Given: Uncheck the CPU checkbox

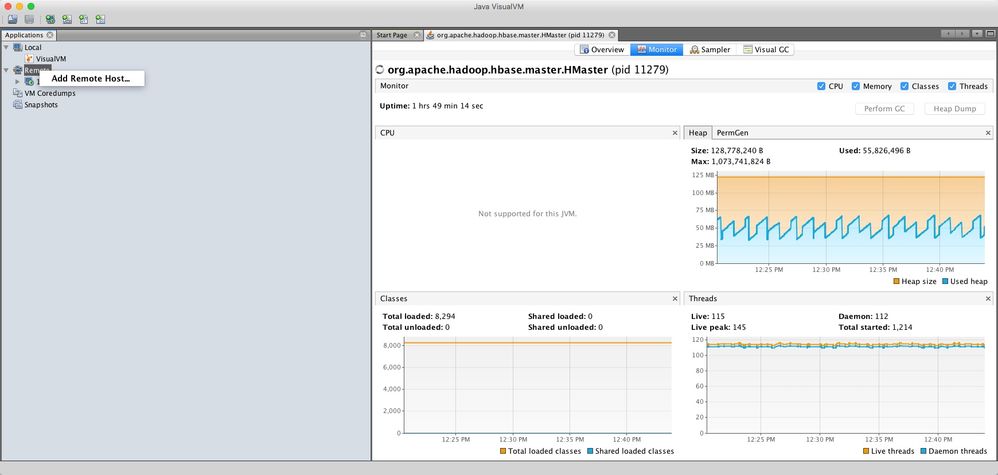Looking at the screenshot, I should point(821,86).
